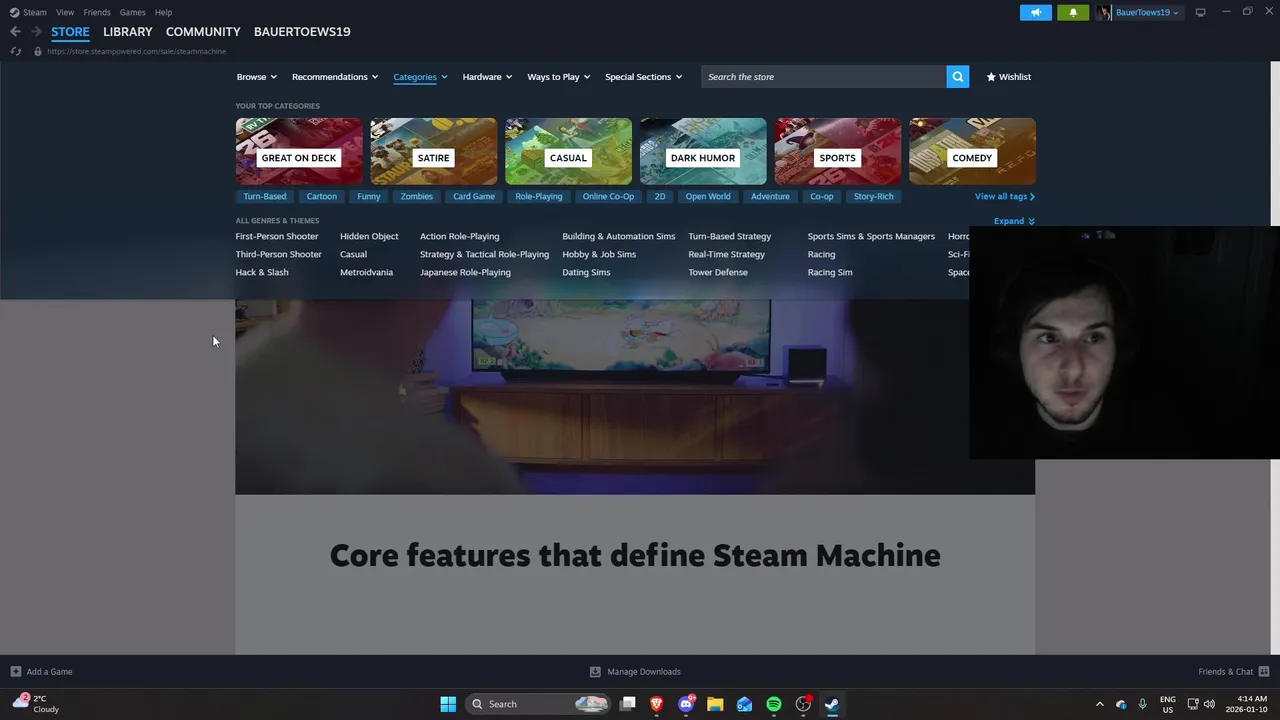Switch to the LIBRARY tab
1280x720 pixels.
coord(128,32)
